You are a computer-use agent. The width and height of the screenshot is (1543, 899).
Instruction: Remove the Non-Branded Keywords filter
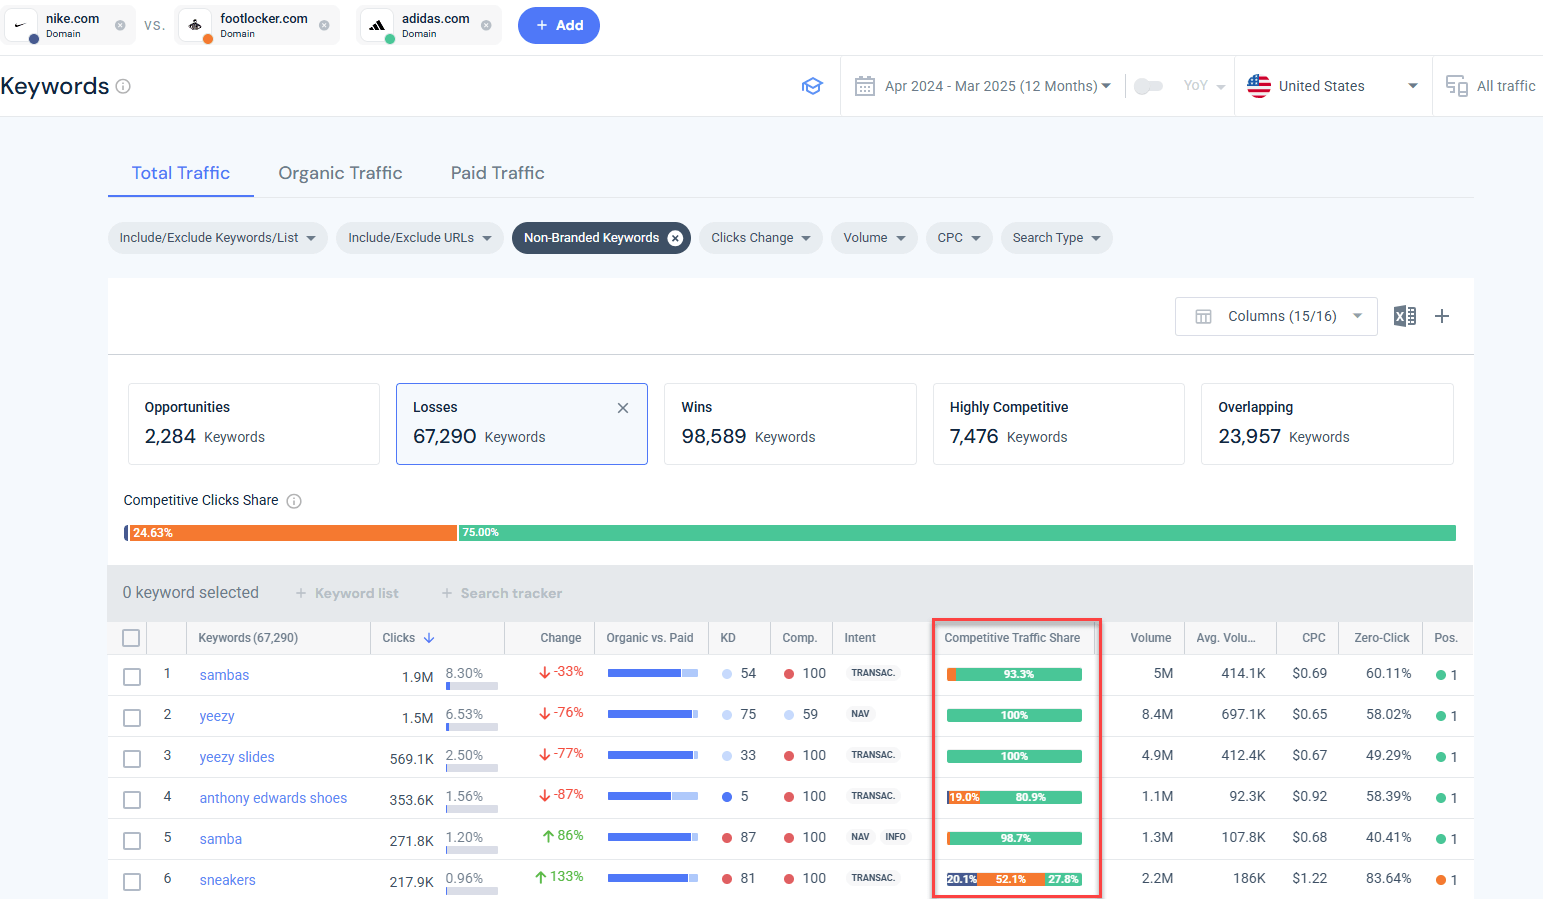point(675,238)
